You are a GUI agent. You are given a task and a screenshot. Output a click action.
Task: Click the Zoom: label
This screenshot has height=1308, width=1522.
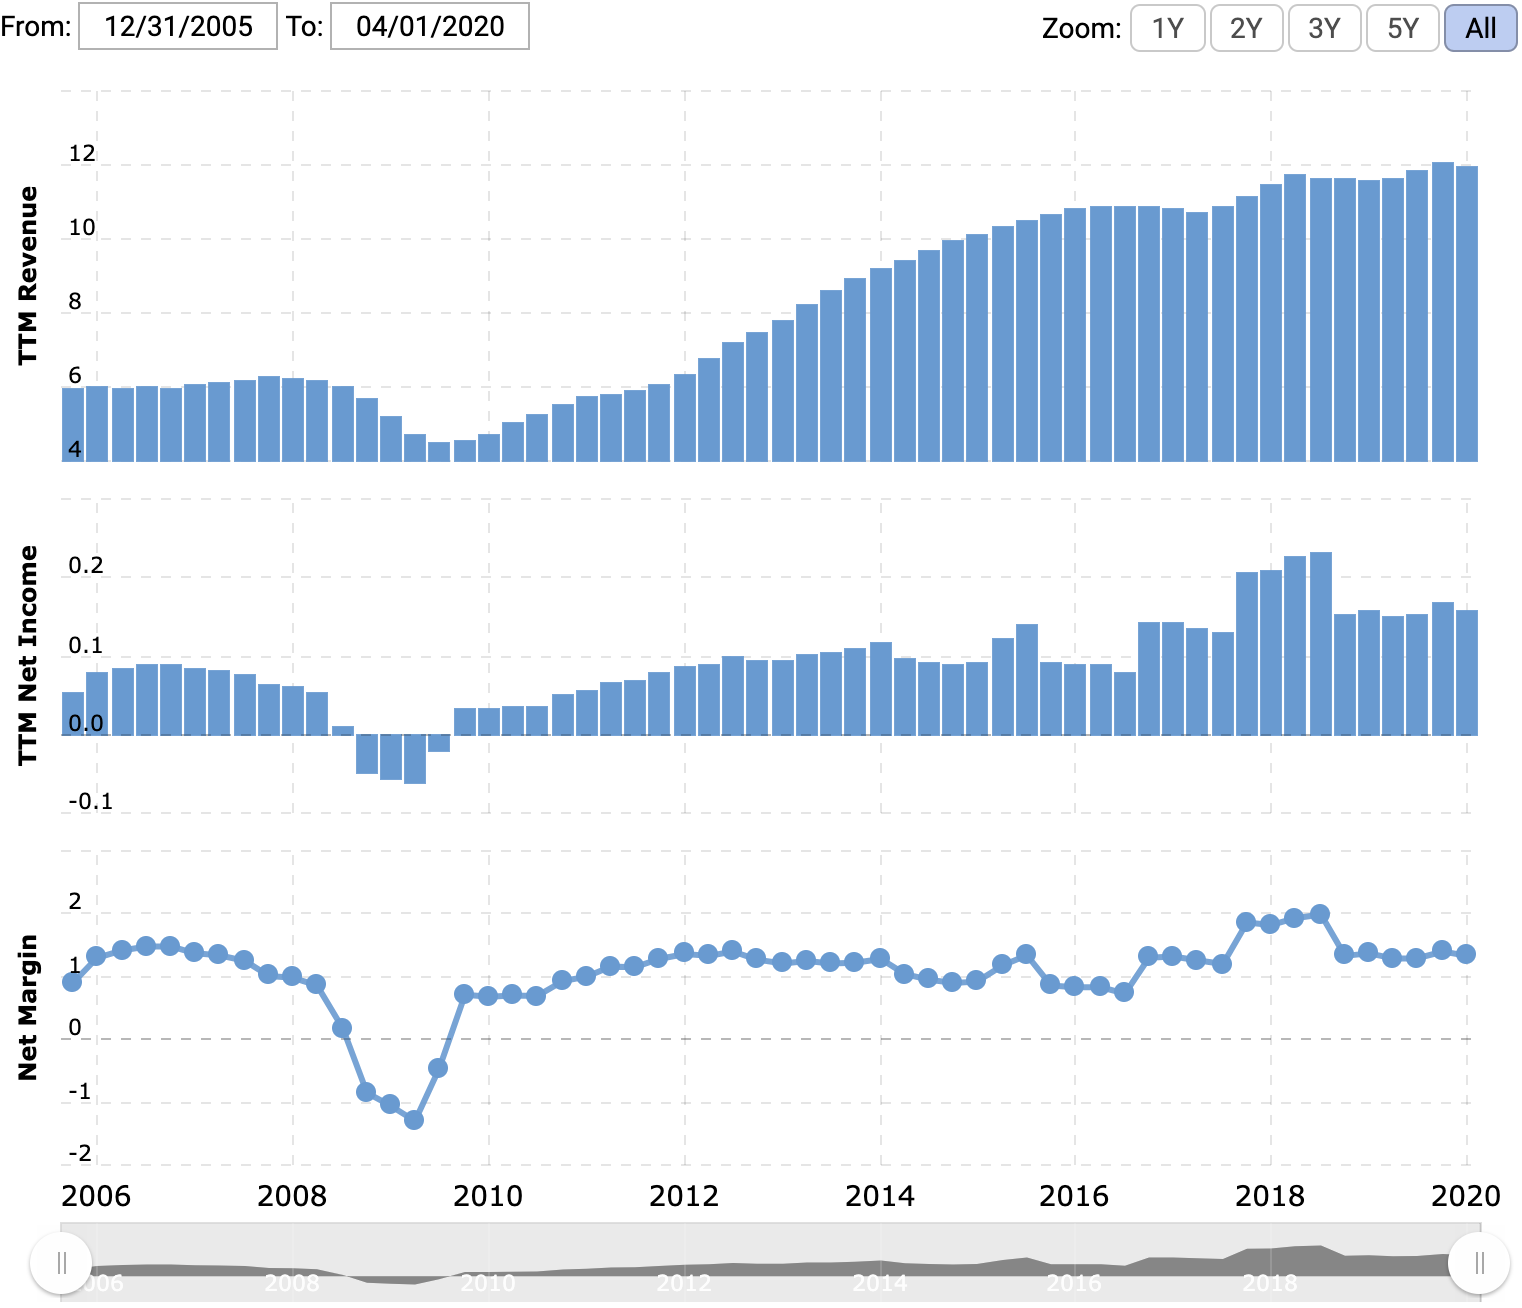click(x=1081, y=28)
